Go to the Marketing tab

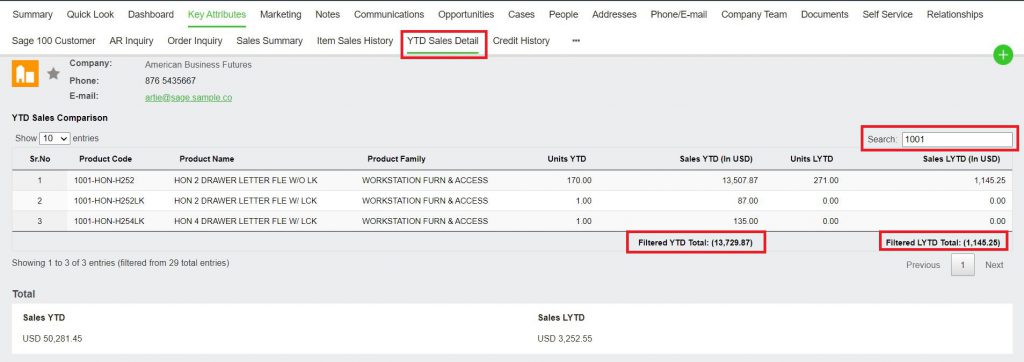(281, 14)
